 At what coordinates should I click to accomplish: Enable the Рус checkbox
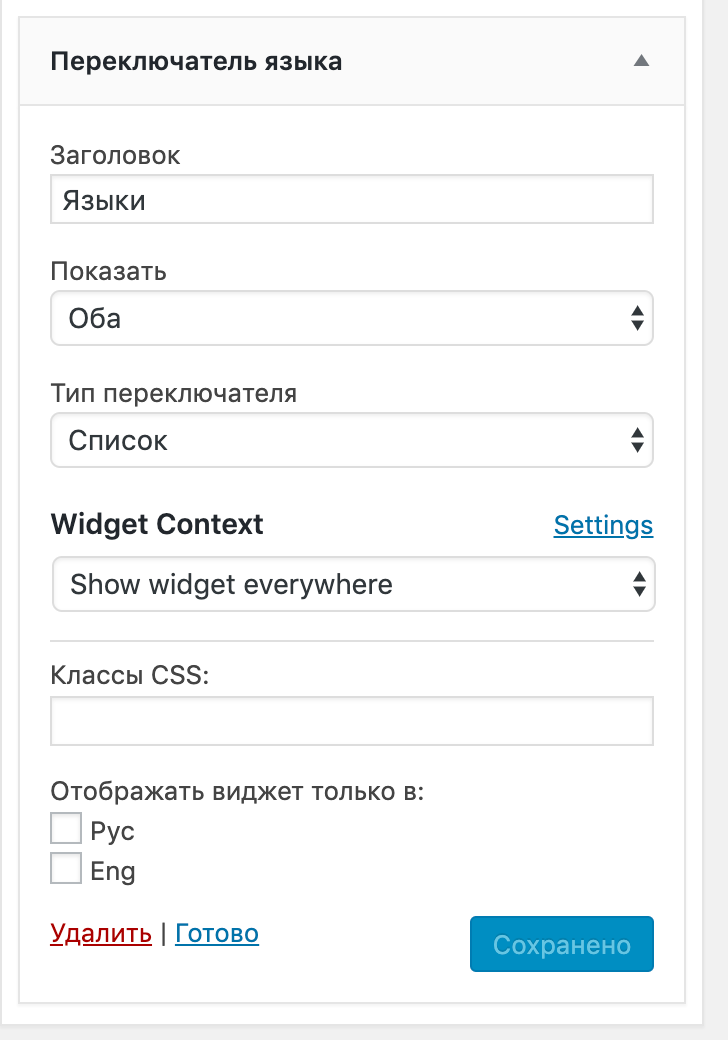[66, 829]
